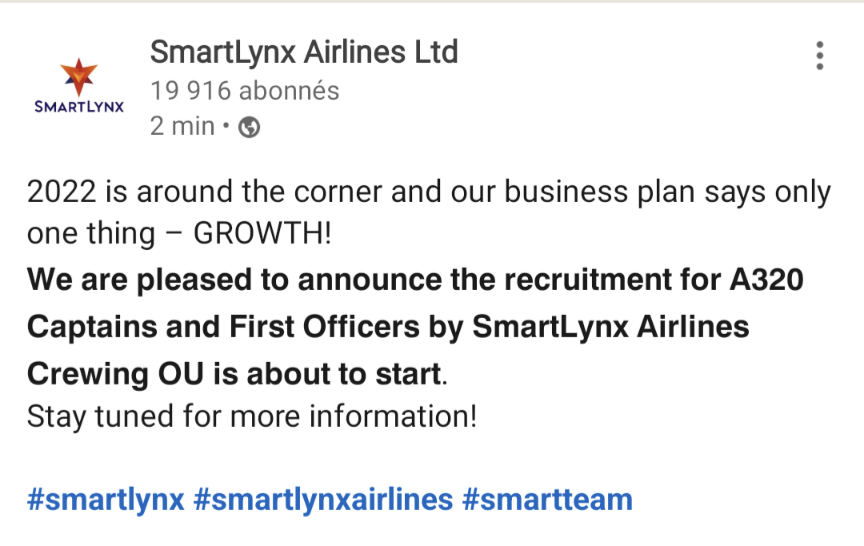Click the SmartLynx star emblem logo
Image resolution: width=864 pixels, height=546 pixels.
(79, 76)
